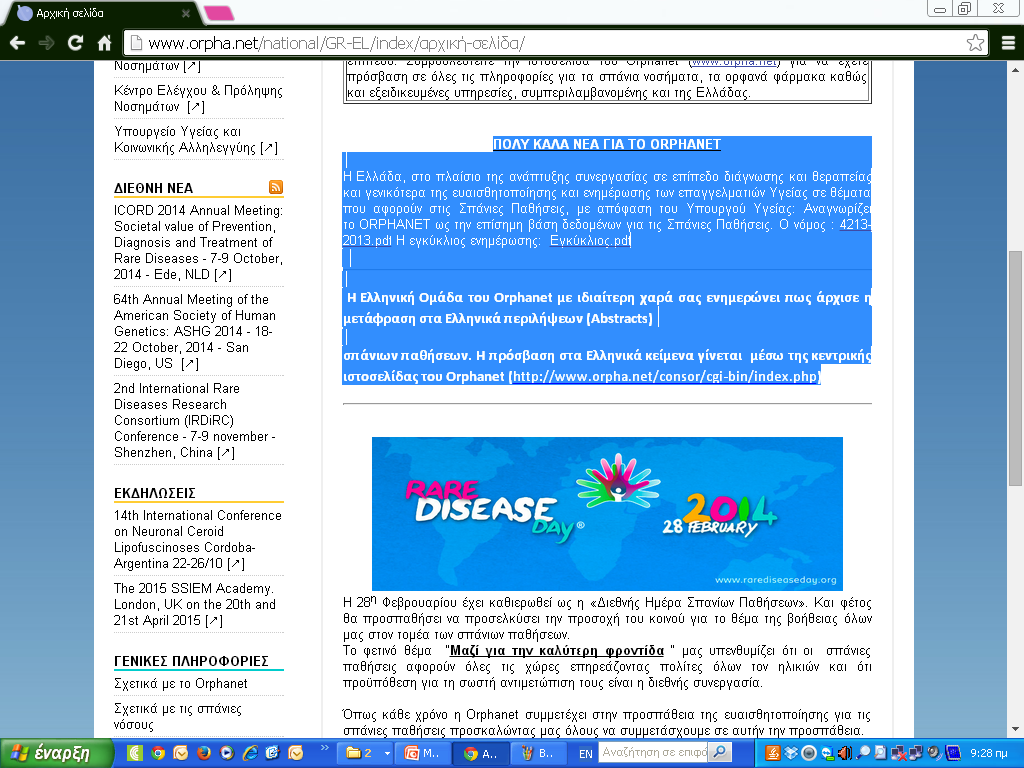Screen dimensions: 1024x768
Task: Open the 64th ASHG Annual Meeting link
Action: pyautogui.click(x=195, y=331)
